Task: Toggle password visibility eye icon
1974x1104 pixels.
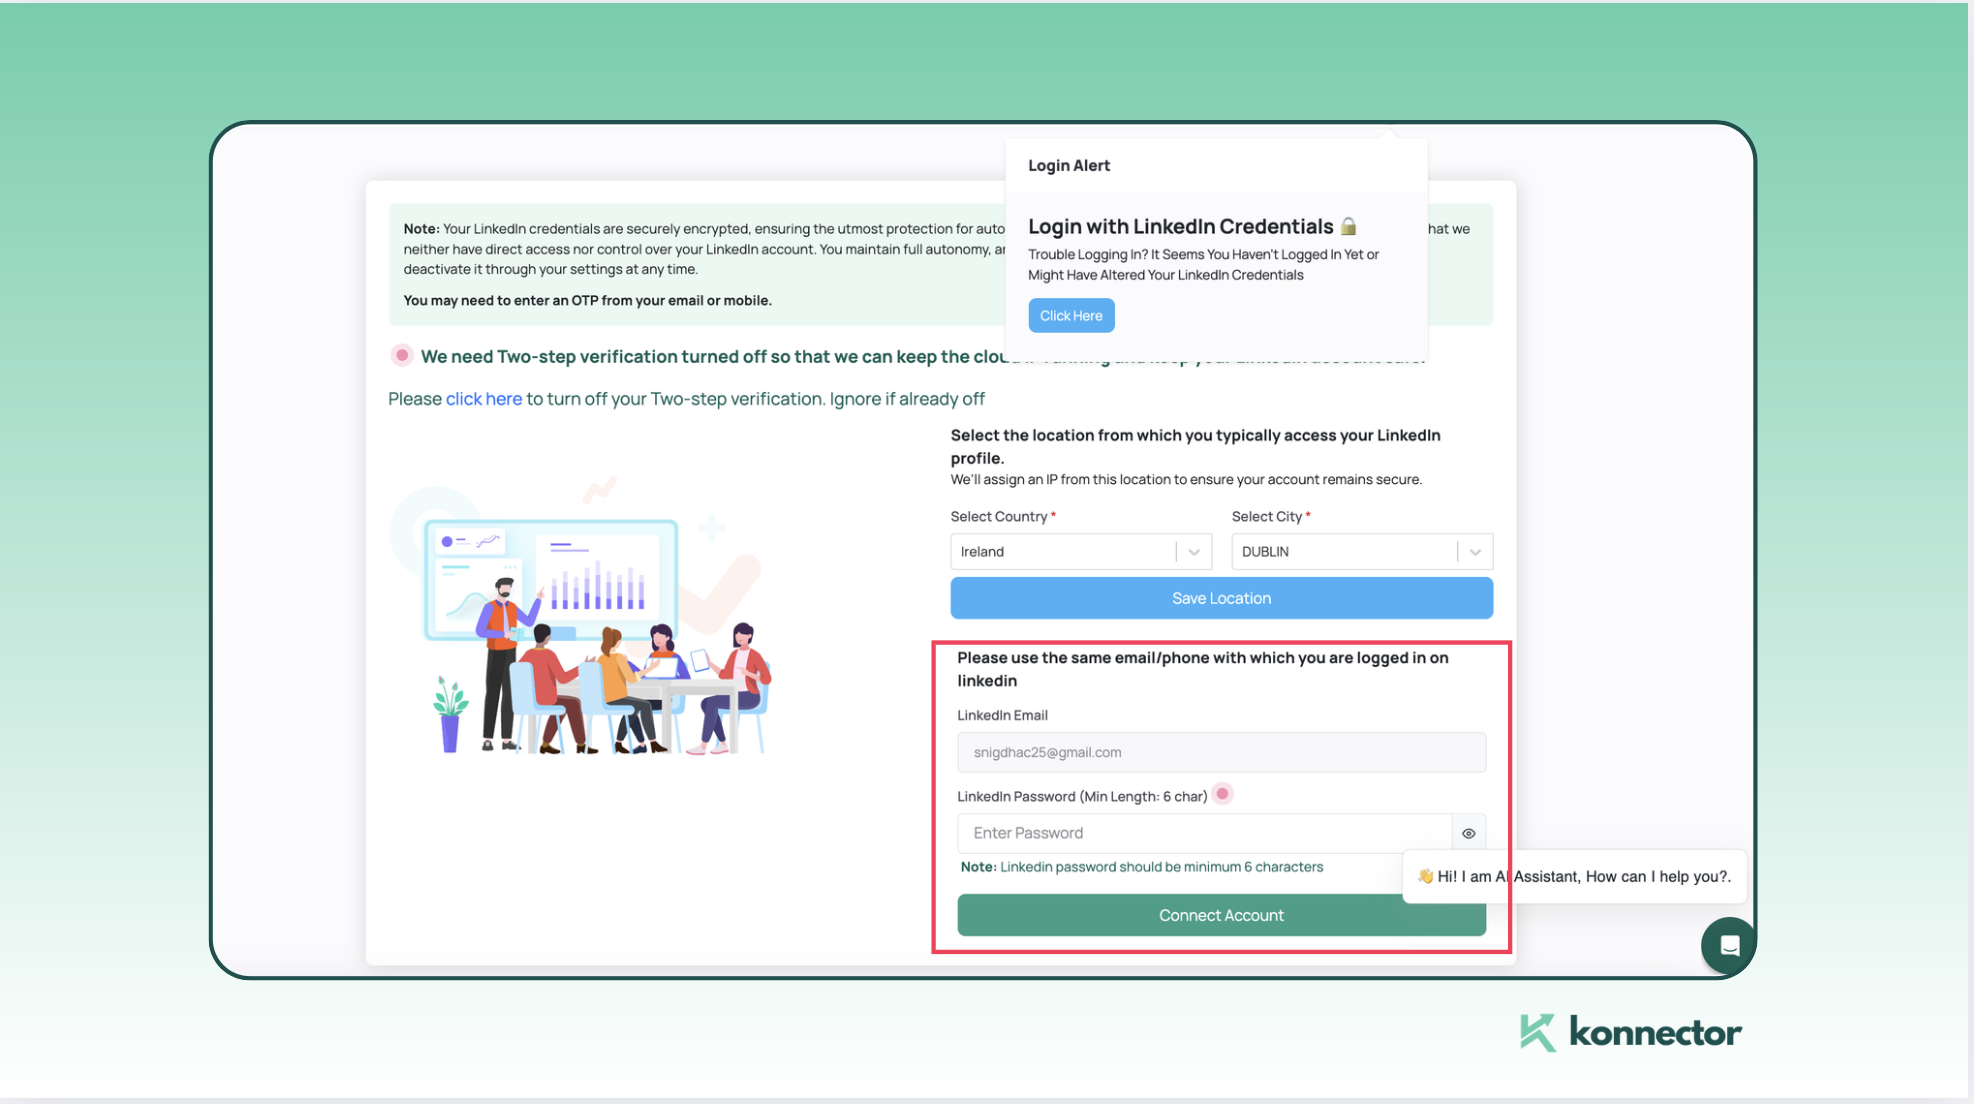Action: tap(1468, 833)
